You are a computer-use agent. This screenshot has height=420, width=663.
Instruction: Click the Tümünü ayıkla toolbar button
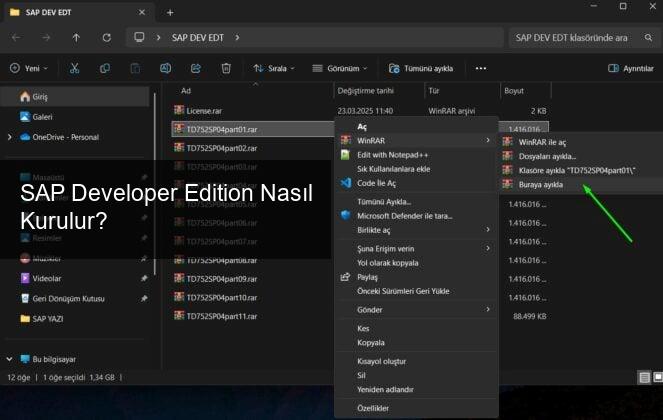coord(421,68)
